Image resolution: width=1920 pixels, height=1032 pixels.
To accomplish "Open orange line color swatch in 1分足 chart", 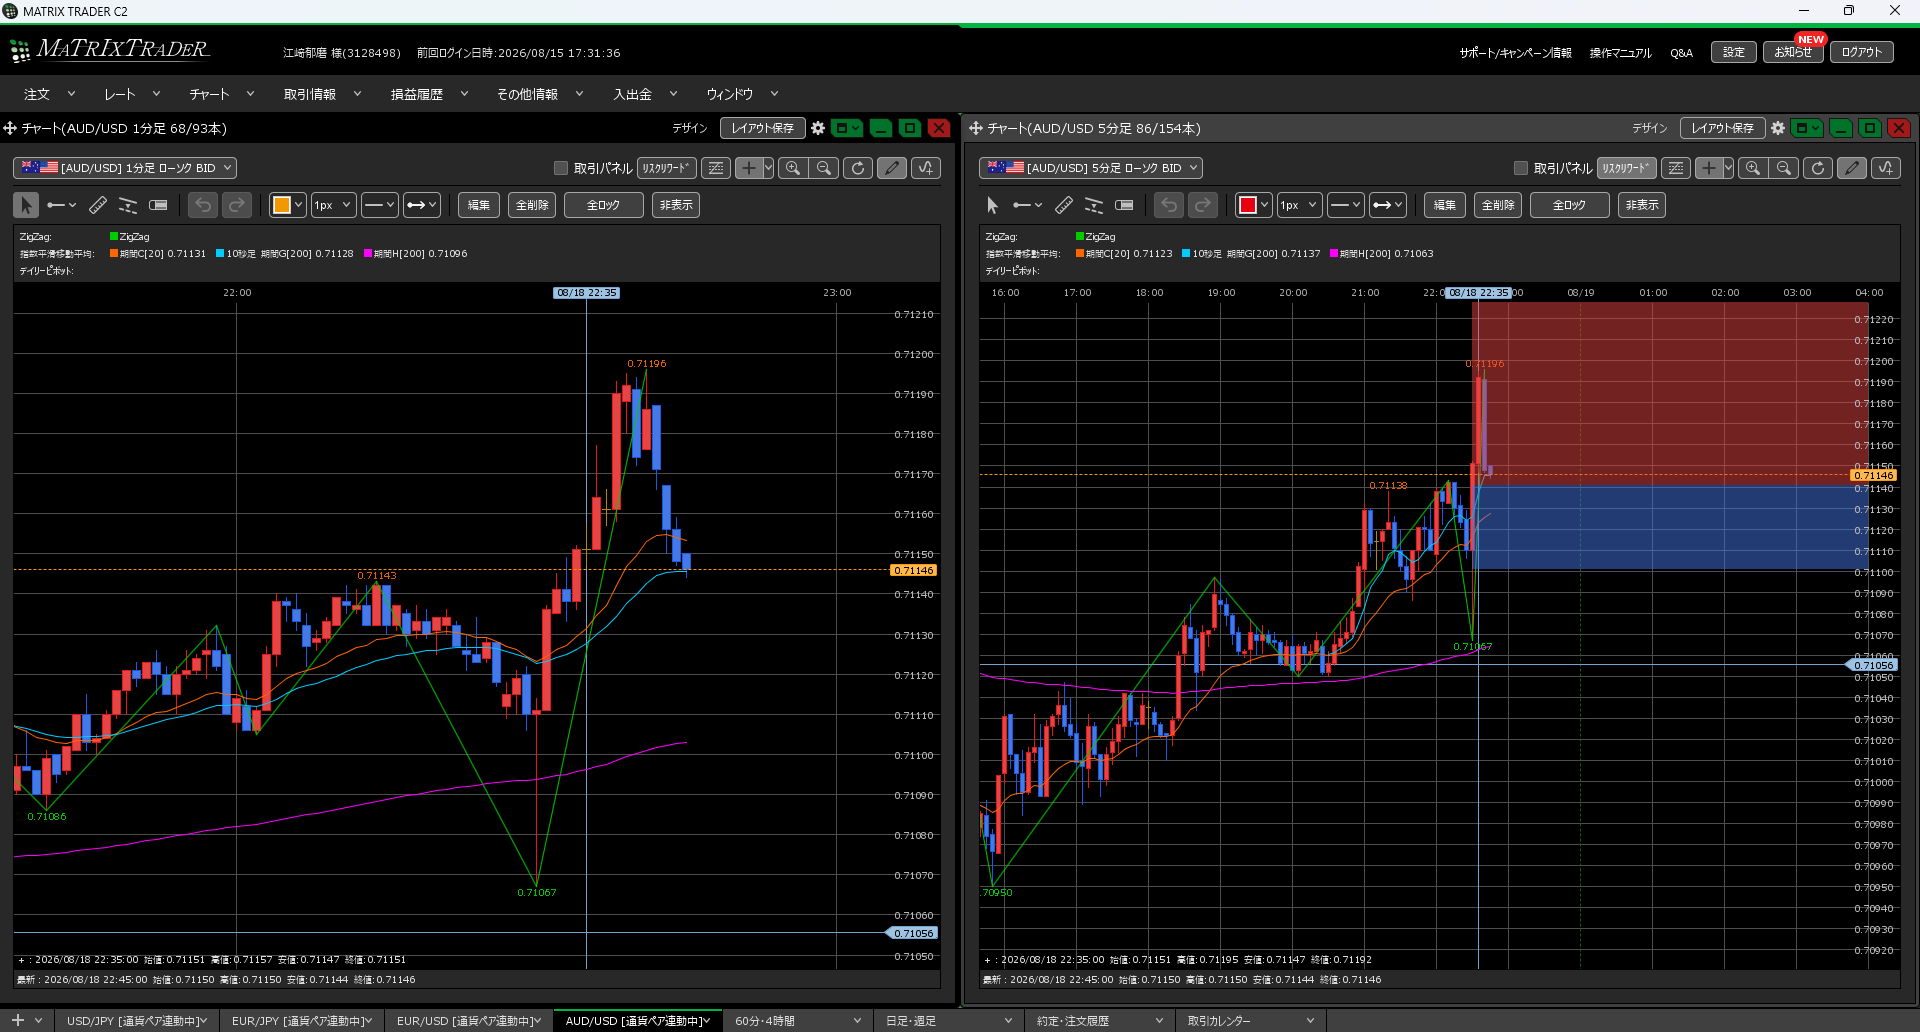I will (x=282, y=205).
